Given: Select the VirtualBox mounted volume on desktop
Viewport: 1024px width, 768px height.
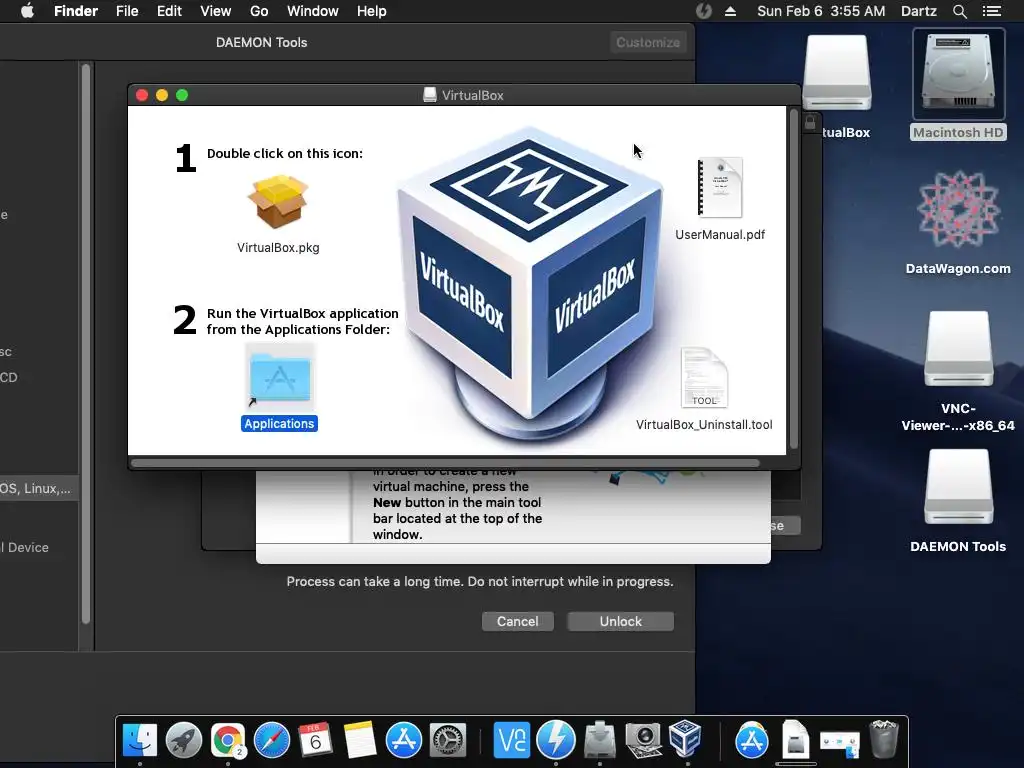Looking at the screenshot, I should pyautogui.click(x=837, y=73).
